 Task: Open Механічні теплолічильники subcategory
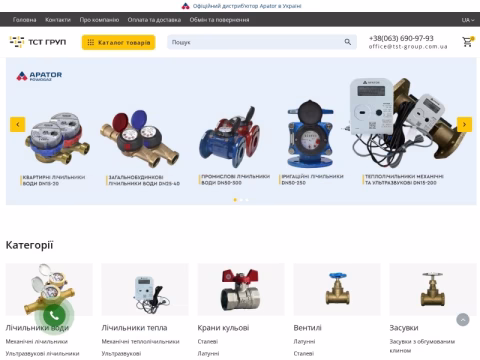coord(140,342)
